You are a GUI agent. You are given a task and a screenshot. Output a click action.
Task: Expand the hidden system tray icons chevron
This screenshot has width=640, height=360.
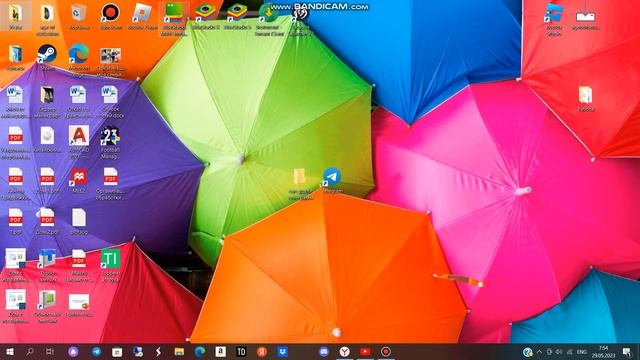point(539,351)
